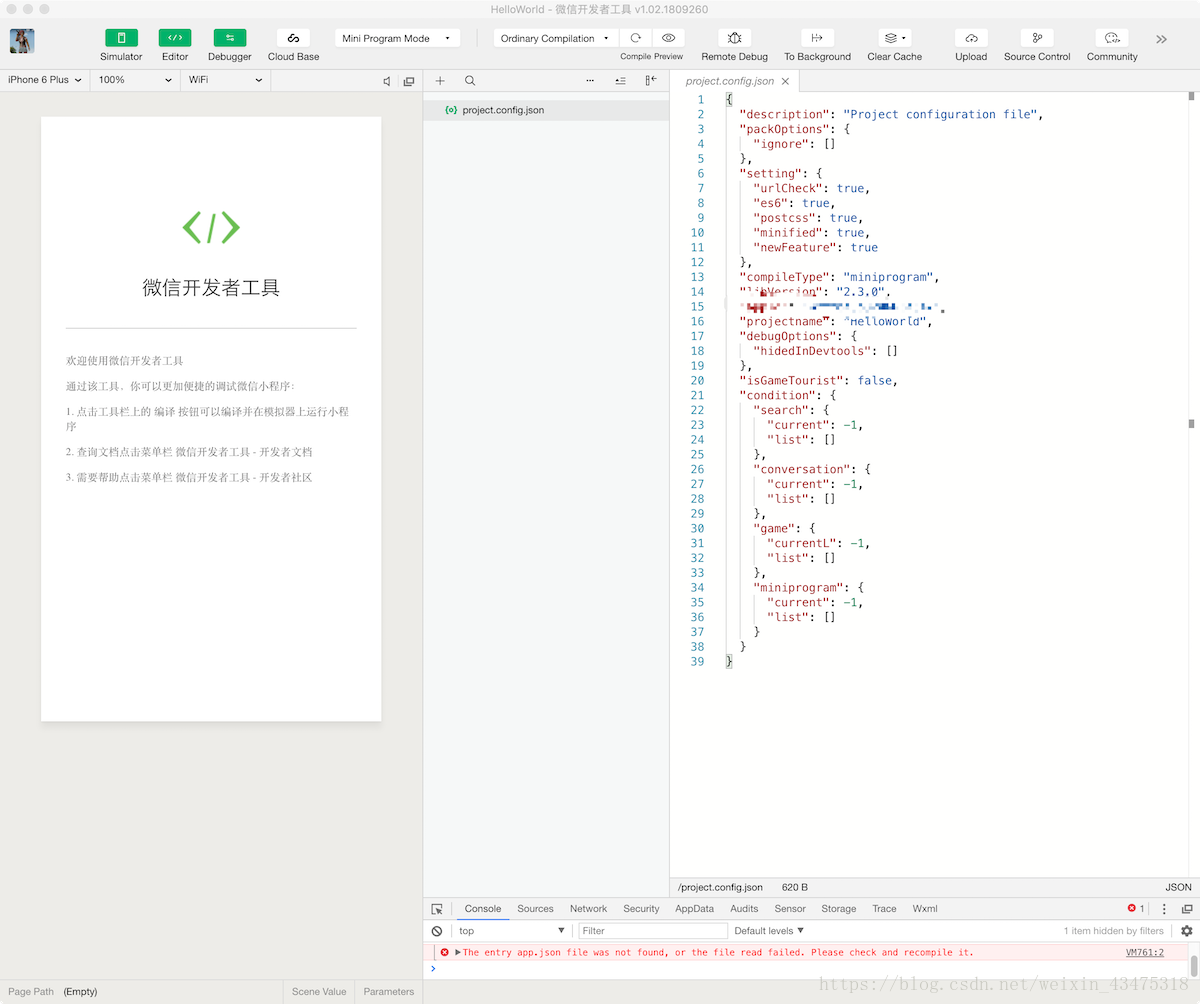
Task: Switch to the Trace tab
Action: click(884, 909)
